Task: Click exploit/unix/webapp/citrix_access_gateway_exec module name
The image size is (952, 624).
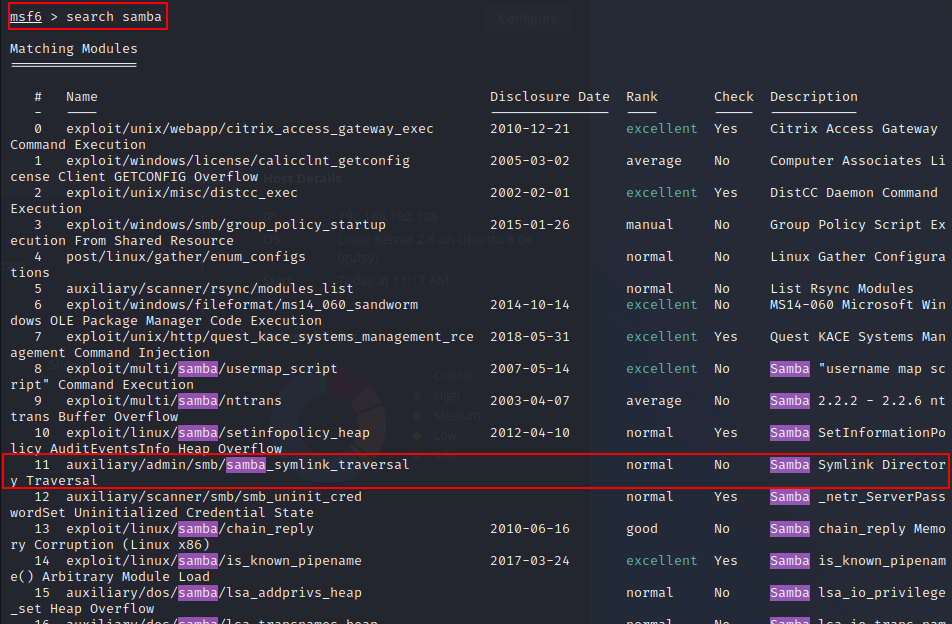Action: coord(250,129)
